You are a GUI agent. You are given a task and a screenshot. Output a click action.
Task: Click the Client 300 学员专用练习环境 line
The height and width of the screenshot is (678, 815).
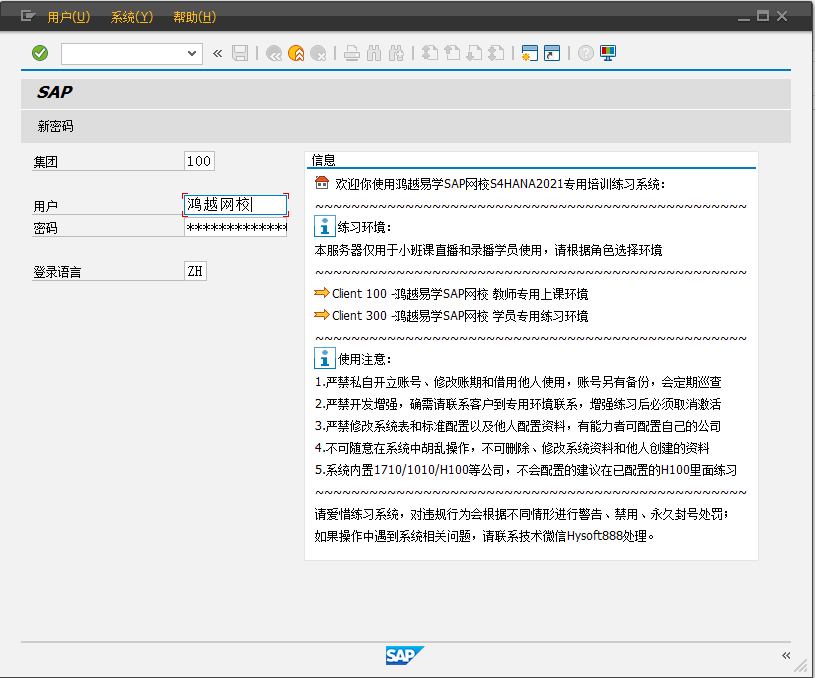pos(460,316)
